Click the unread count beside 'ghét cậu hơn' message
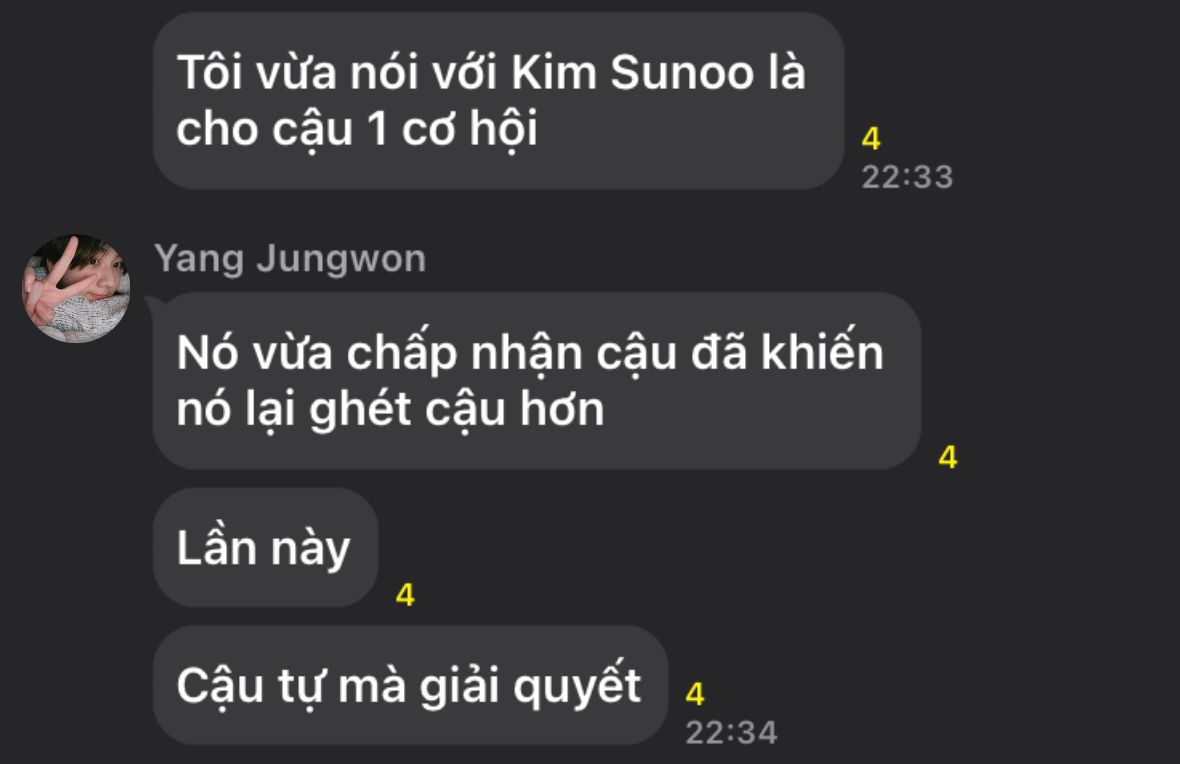The width and height of the screenshot is (1180, 764). coord(947,458)
